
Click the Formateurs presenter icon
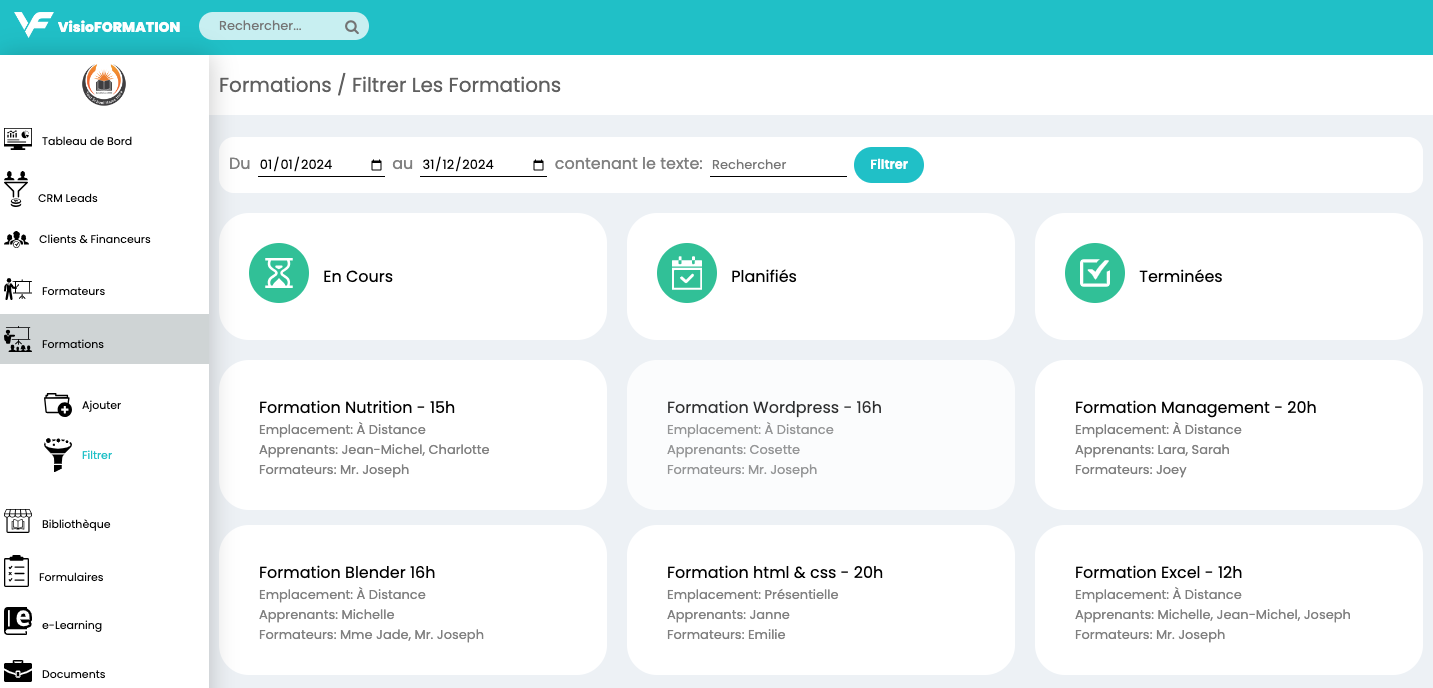click(18, 289)
